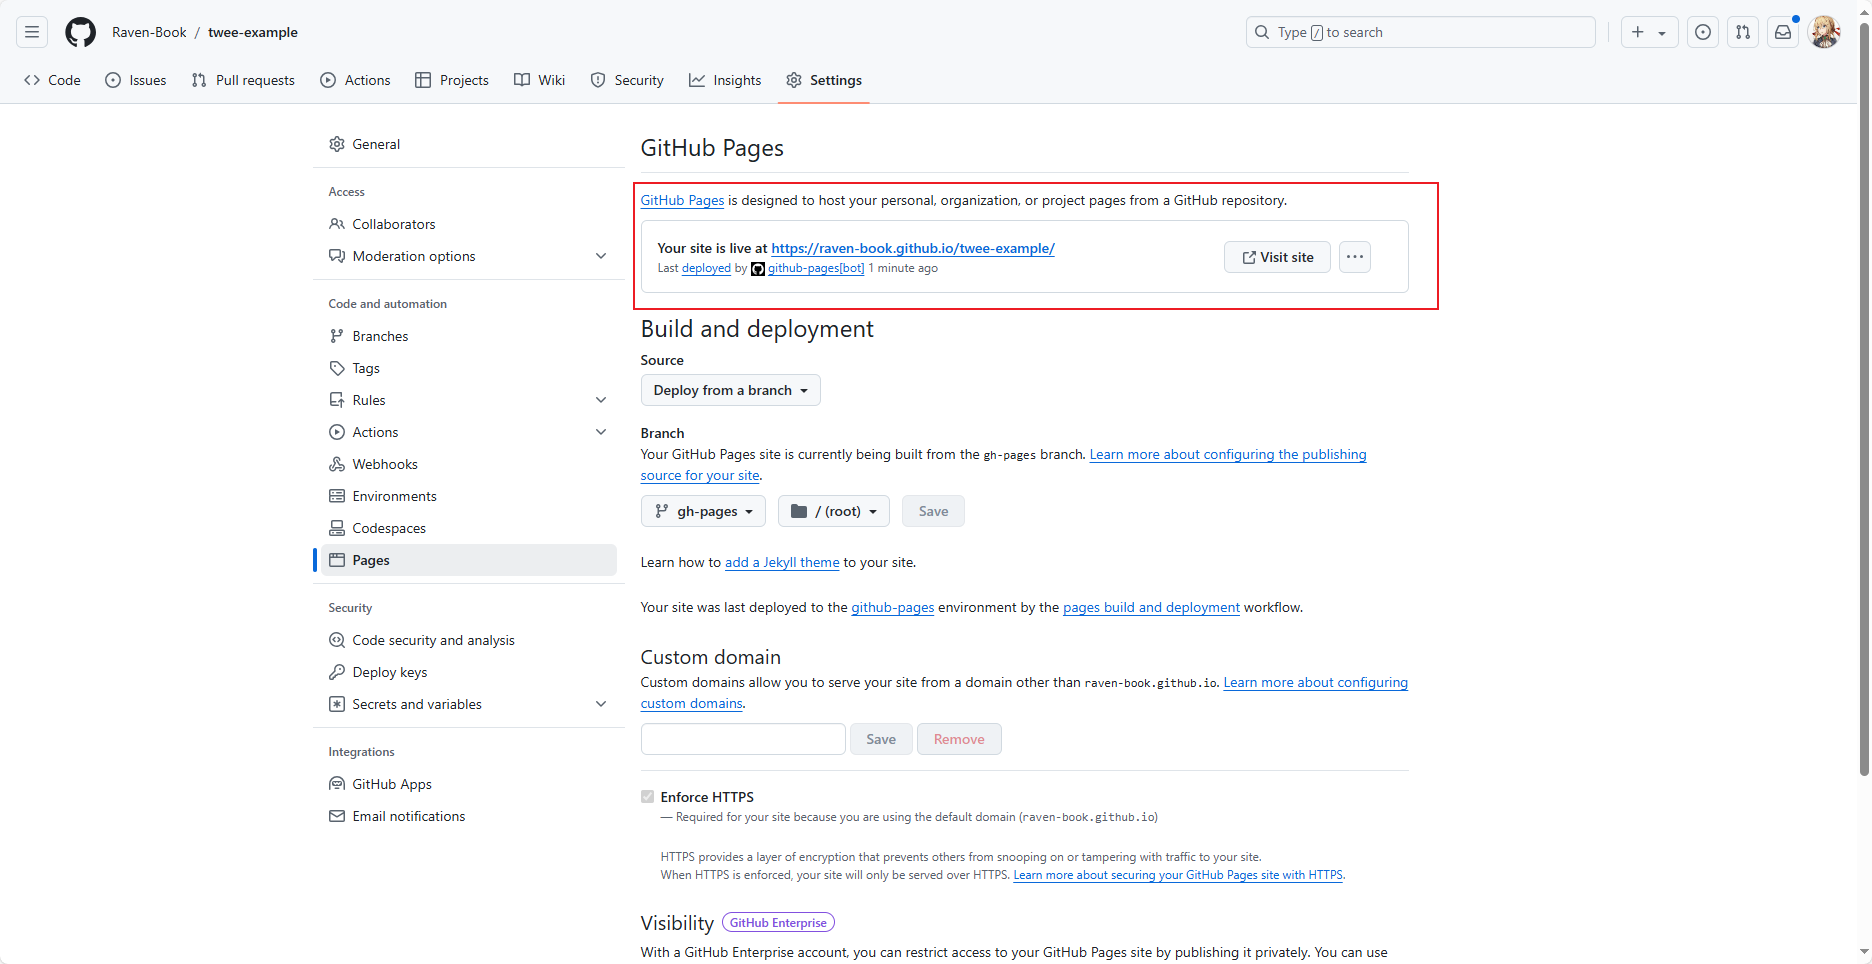This screenshot has width=1872, height=964.
Task: Click the plus create-new button
Action: click(1649, 32)
